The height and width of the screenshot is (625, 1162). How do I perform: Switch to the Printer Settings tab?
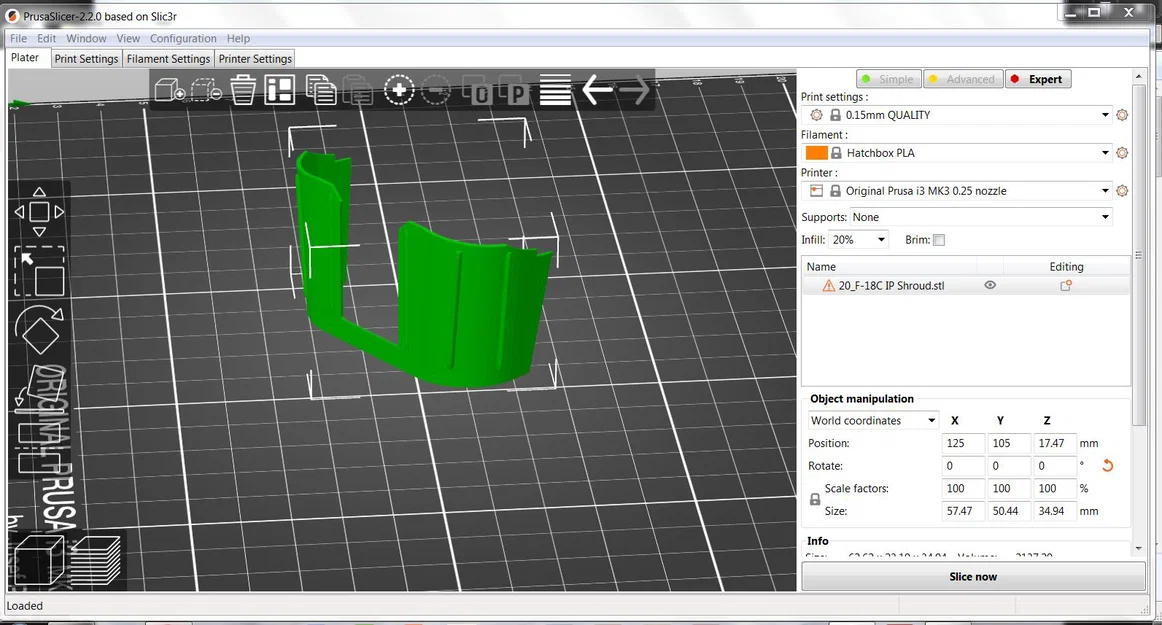coord(255,59)
